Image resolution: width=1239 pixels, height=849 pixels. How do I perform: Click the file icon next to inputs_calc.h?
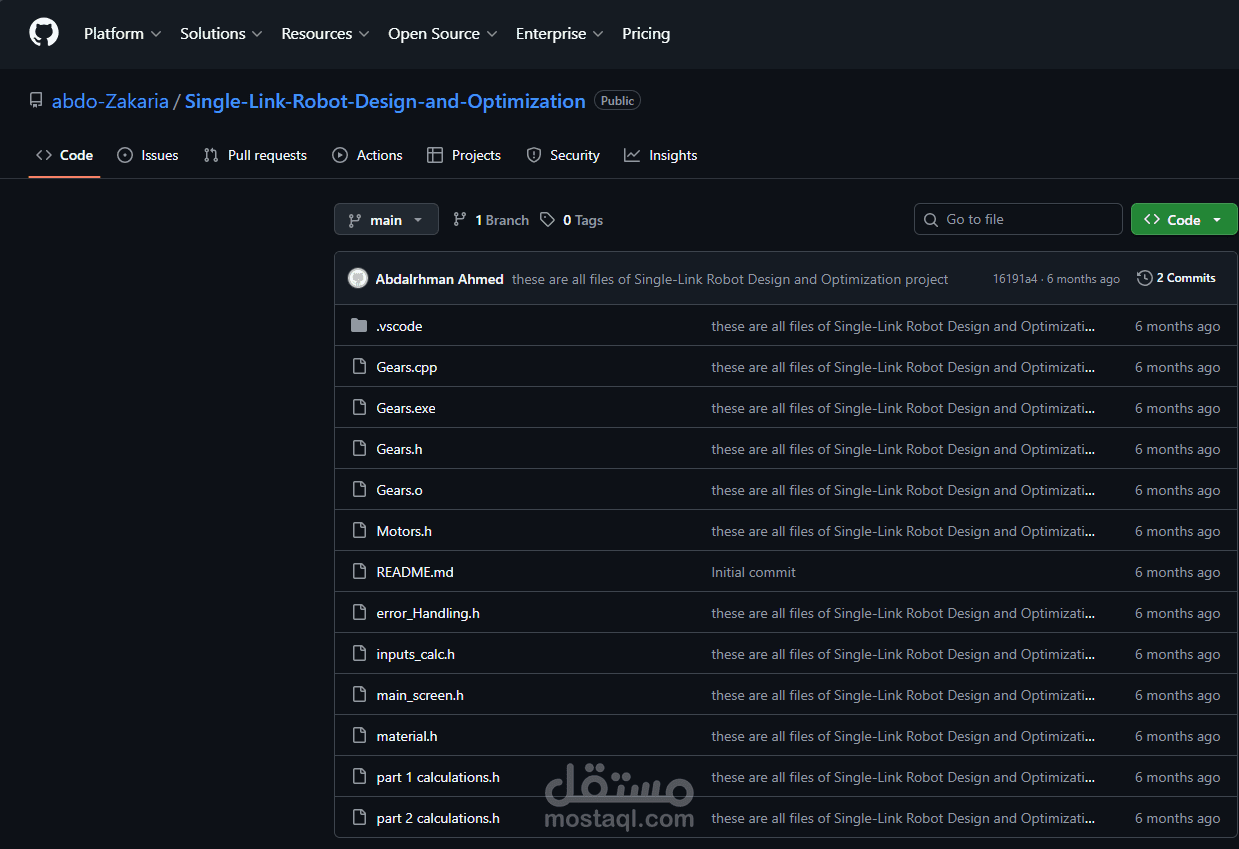[x=359, y=654]
